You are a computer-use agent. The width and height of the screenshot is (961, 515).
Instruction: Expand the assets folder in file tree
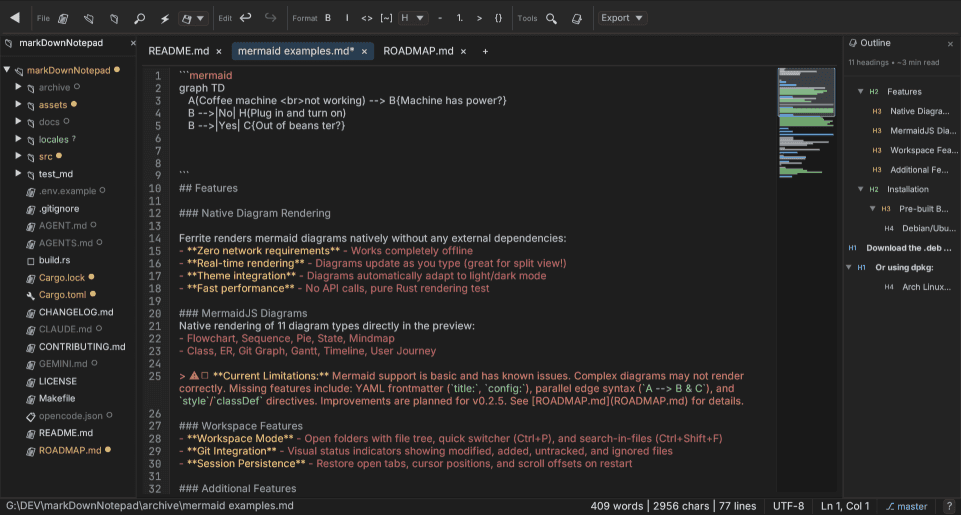point(18,105)
